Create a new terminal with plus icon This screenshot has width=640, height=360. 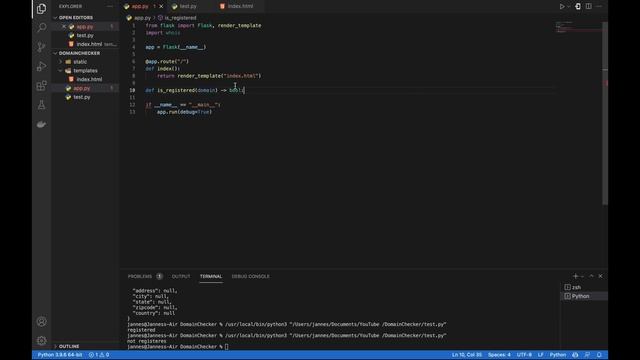[x=576, y=276]
